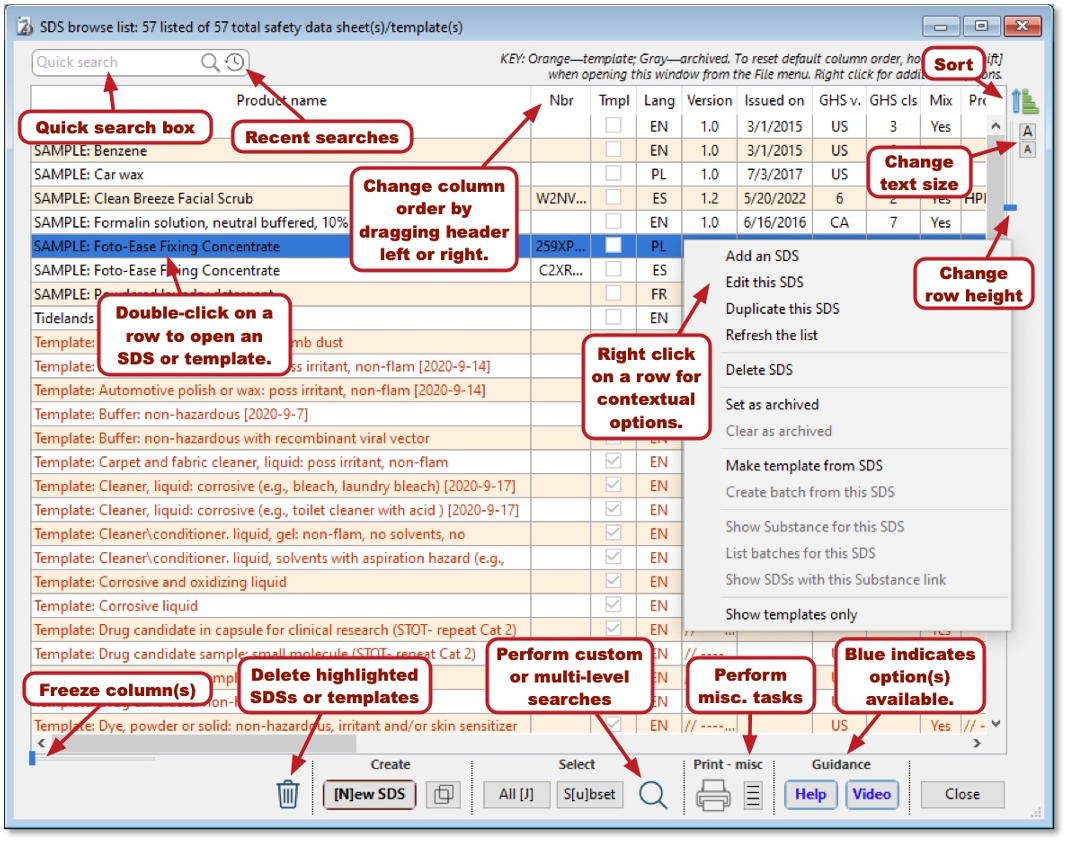Select Edit this SDS menu entry

point(764,282)
